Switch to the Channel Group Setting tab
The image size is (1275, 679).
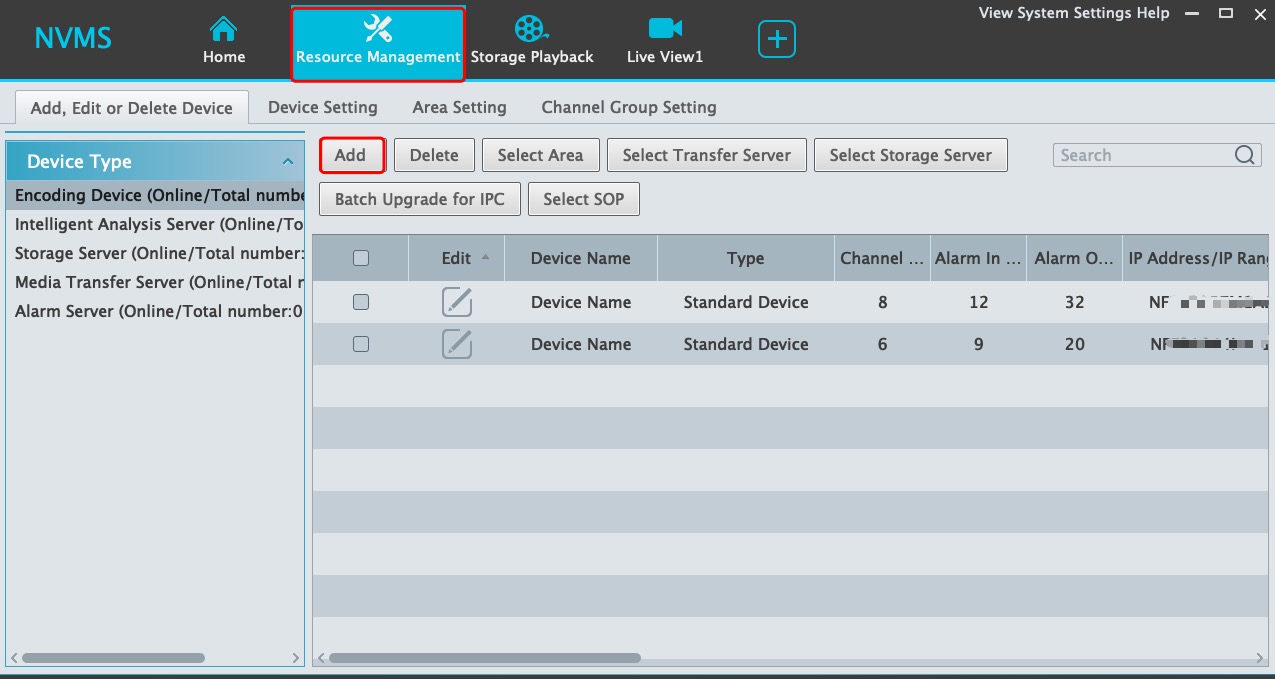[x=628, y=107]
